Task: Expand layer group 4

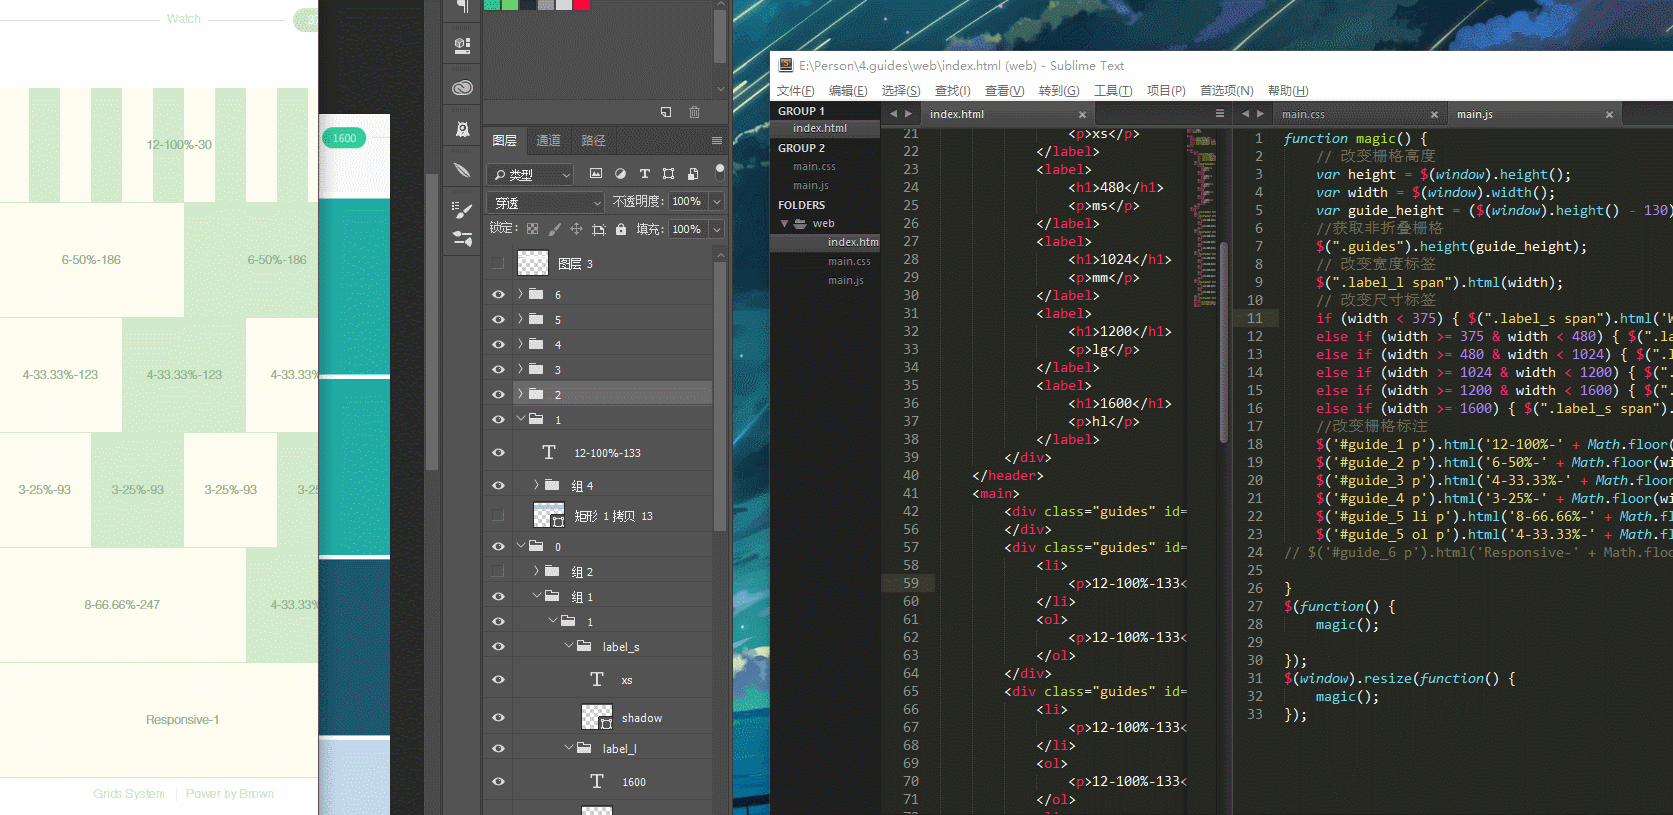Action: point(520,344)
